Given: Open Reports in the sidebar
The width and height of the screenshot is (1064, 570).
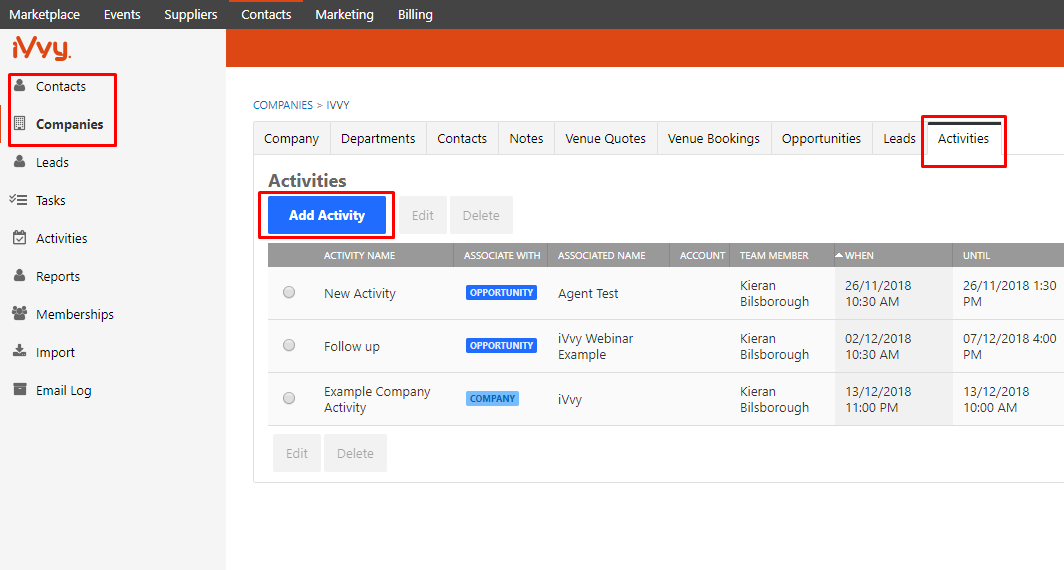Looking at the screenshot, I should coord(58,276).
